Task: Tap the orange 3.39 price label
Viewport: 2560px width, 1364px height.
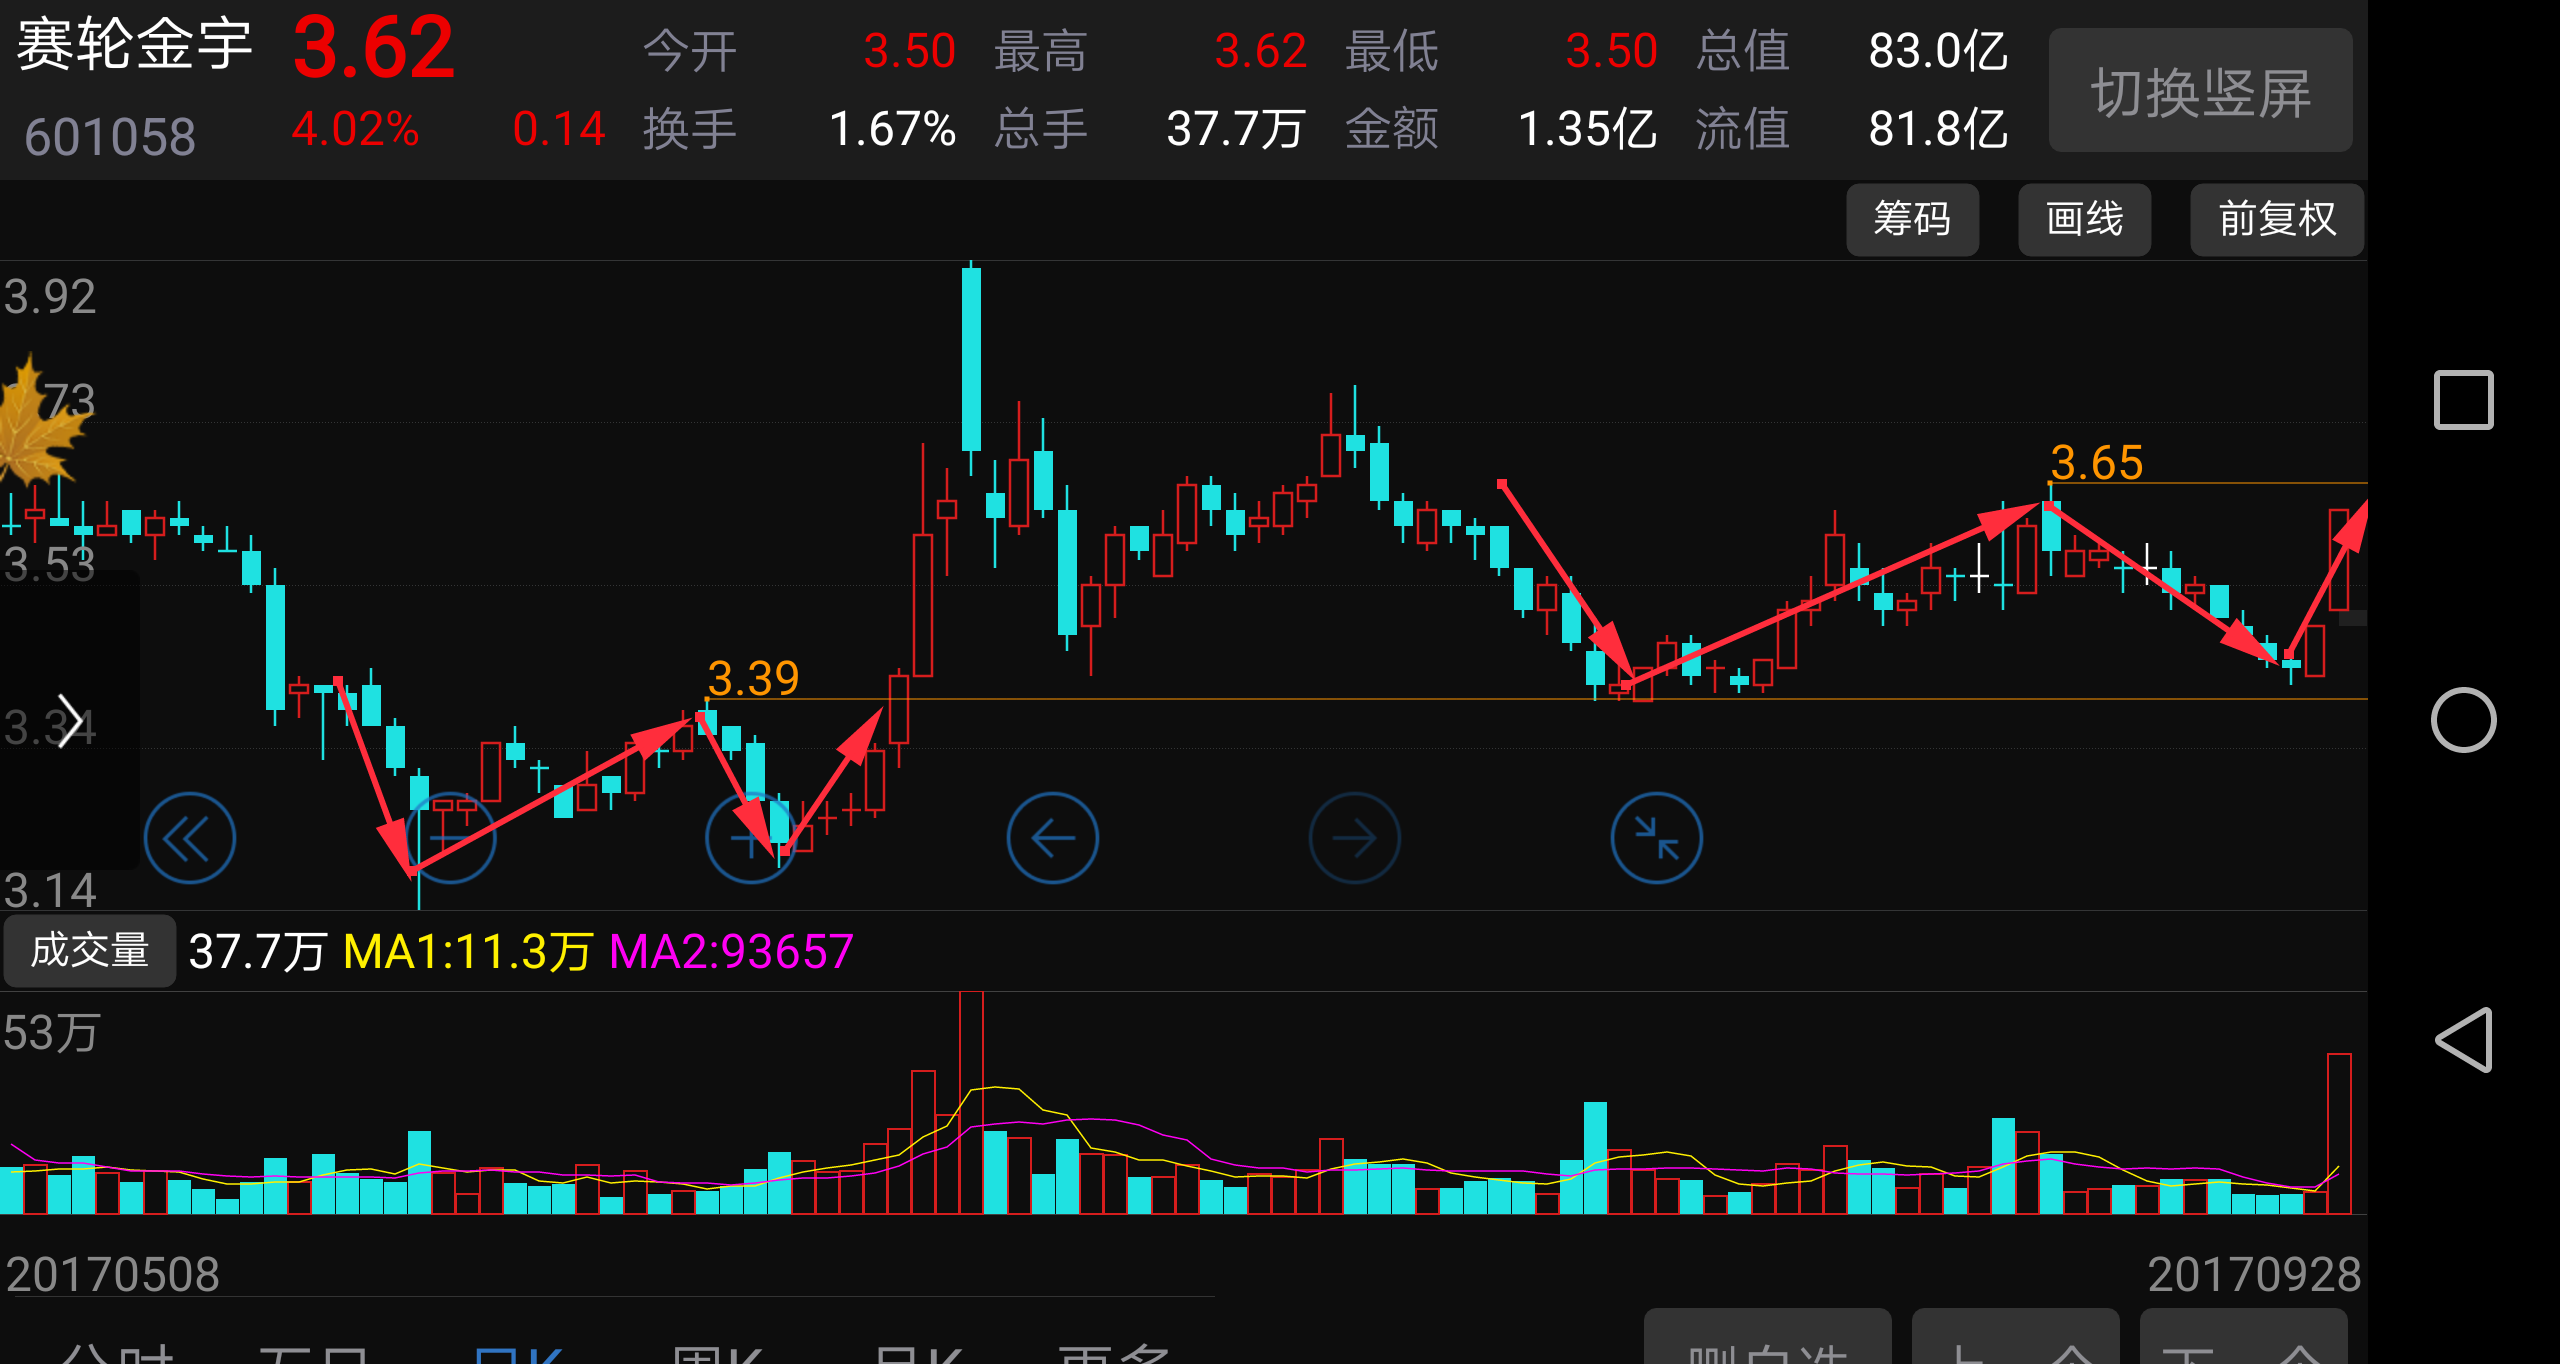Action: click(x=753, y=679)
